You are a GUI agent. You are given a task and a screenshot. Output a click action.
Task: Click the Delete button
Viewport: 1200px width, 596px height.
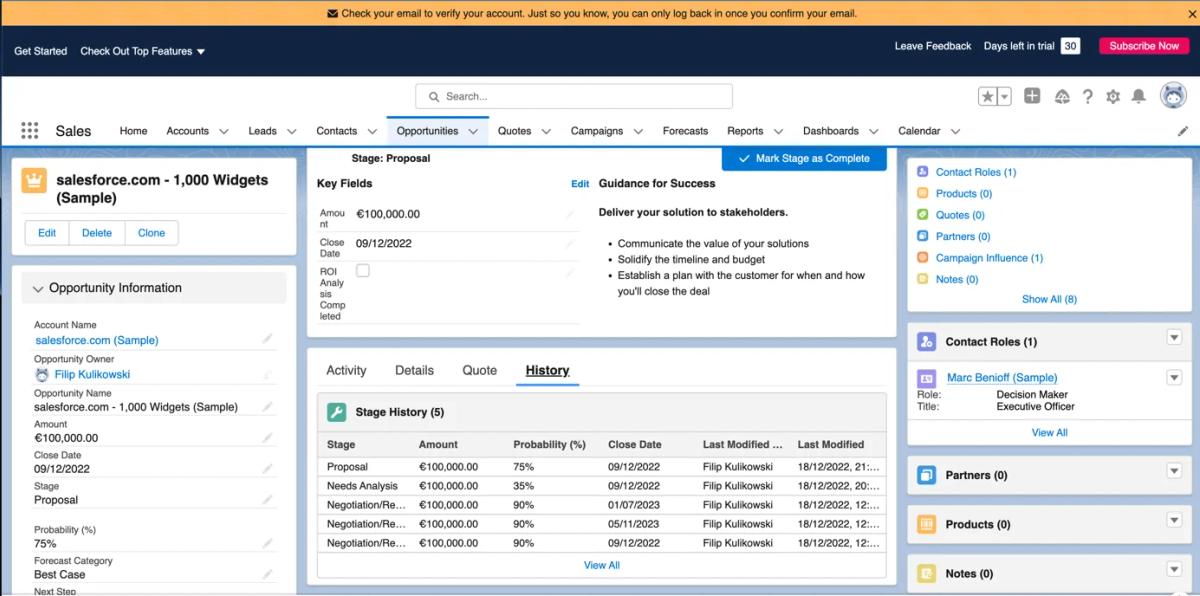tap(97, 233)
